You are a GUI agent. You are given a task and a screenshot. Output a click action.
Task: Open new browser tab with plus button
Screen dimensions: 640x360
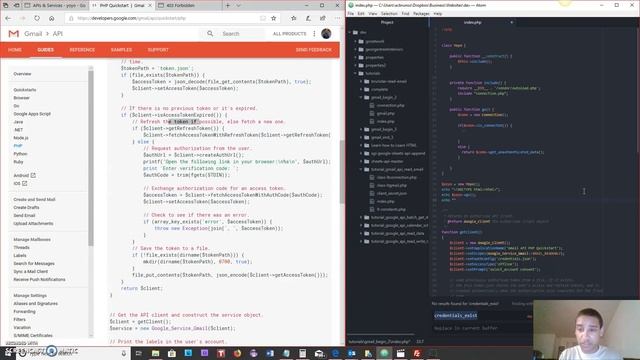[x=228, y=5]
